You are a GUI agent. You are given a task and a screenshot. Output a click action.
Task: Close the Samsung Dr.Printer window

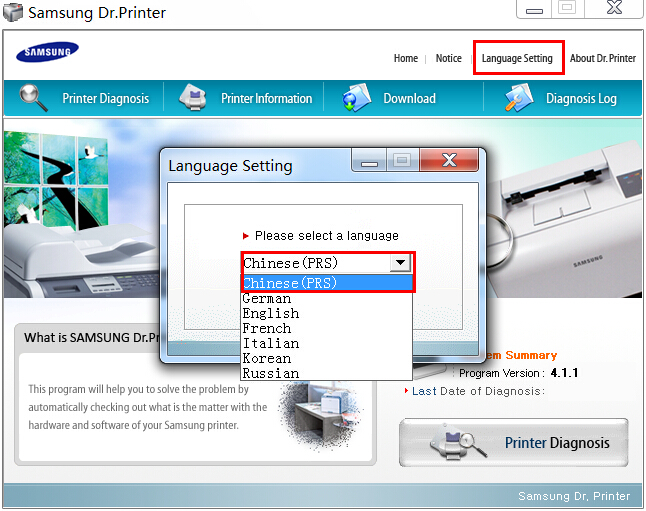tap(614, 8)
